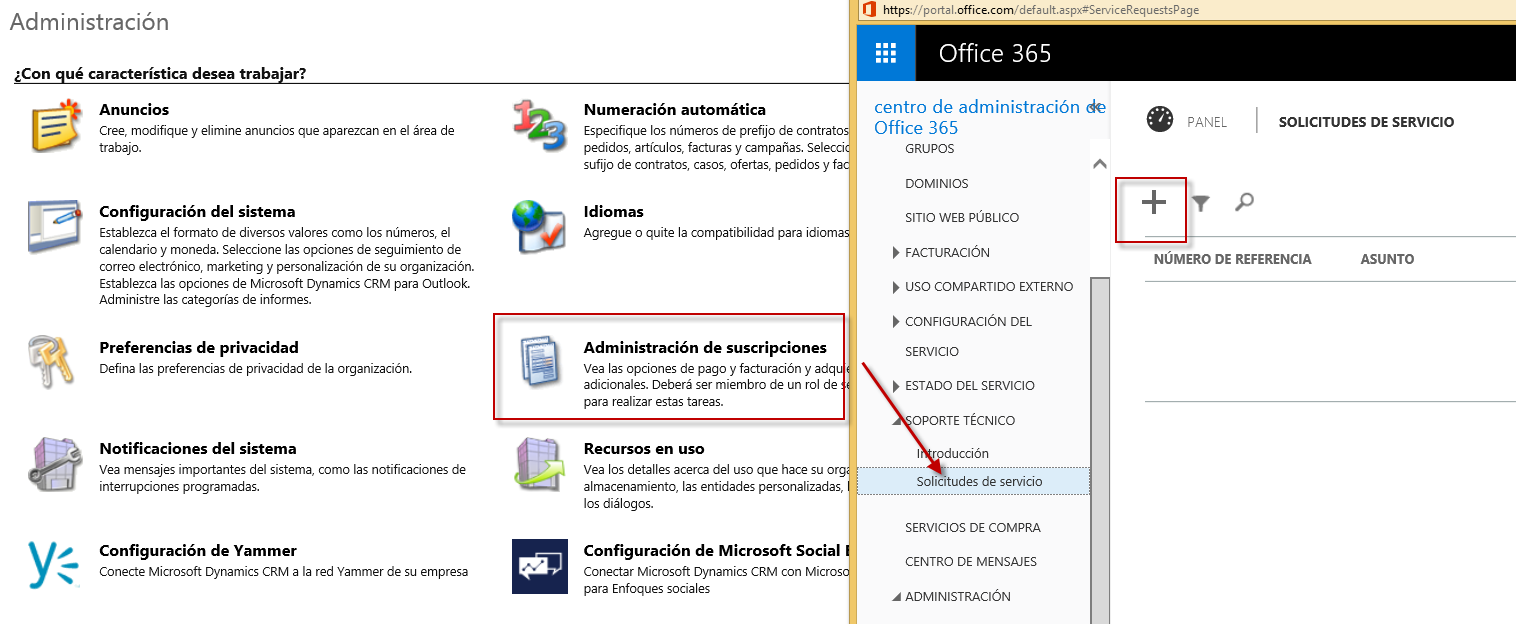Expand CONFIGURACIÓN DEL SERVICIO arrow

pos(896,322)
